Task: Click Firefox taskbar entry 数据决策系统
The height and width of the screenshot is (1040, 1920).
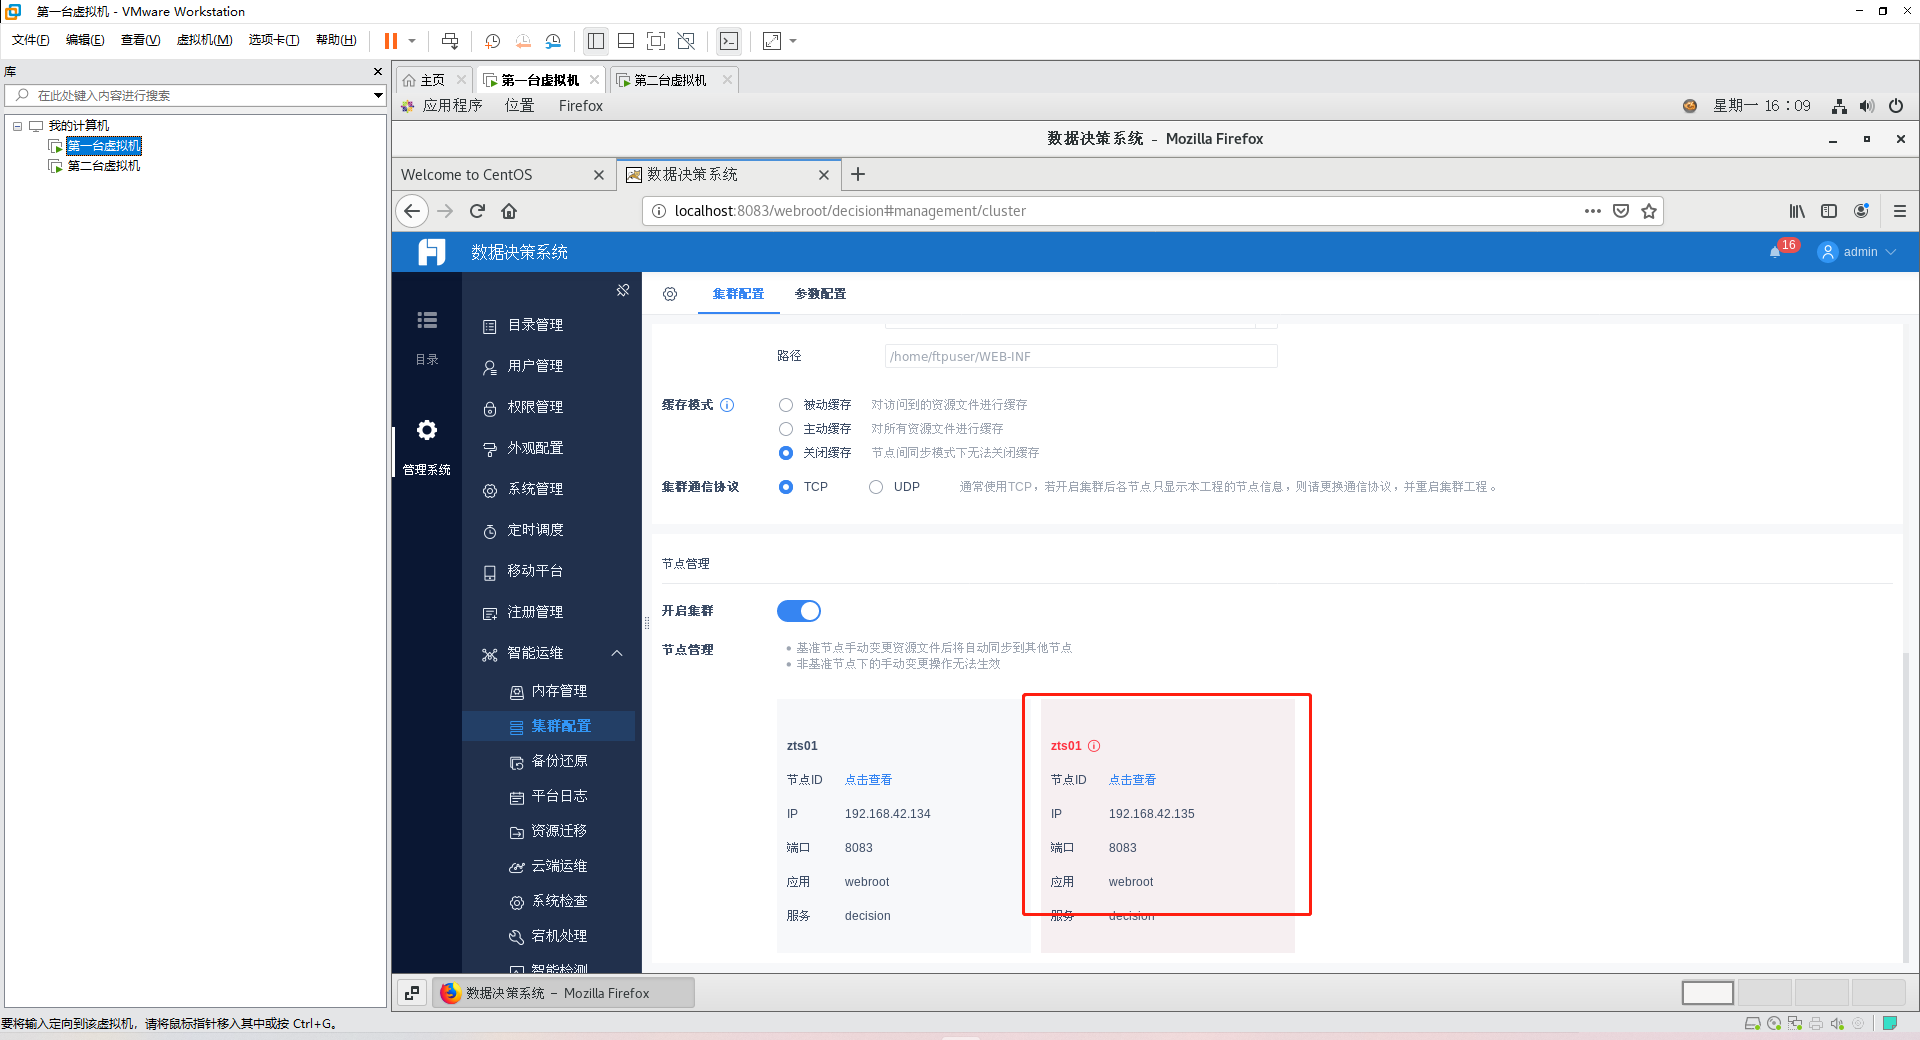Action: tap(563, 993)
